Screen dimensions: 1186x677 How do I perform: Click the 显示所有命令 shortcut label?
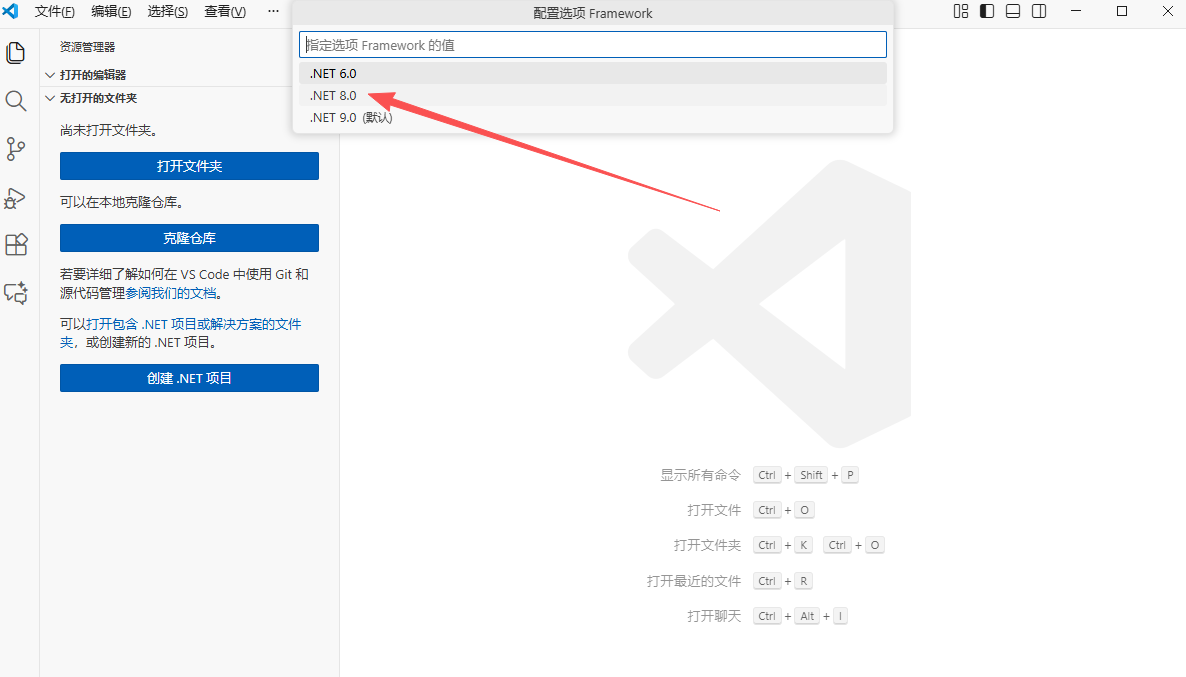click(x=700, y=475)
